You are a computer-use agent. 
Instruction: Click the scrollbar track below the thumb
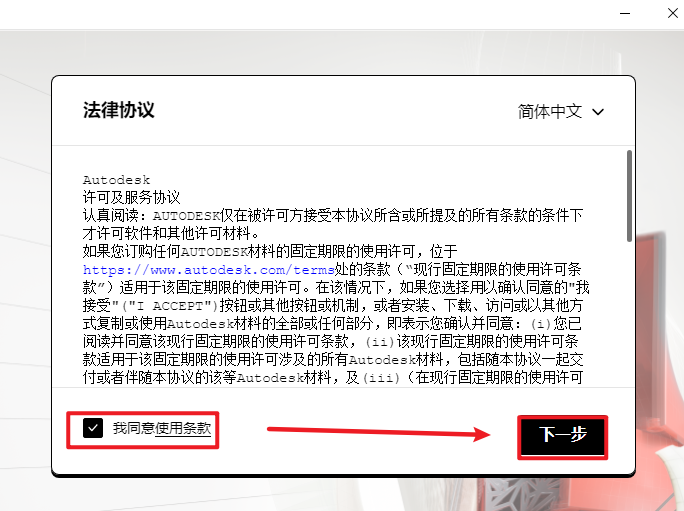(x=629, y=320)
